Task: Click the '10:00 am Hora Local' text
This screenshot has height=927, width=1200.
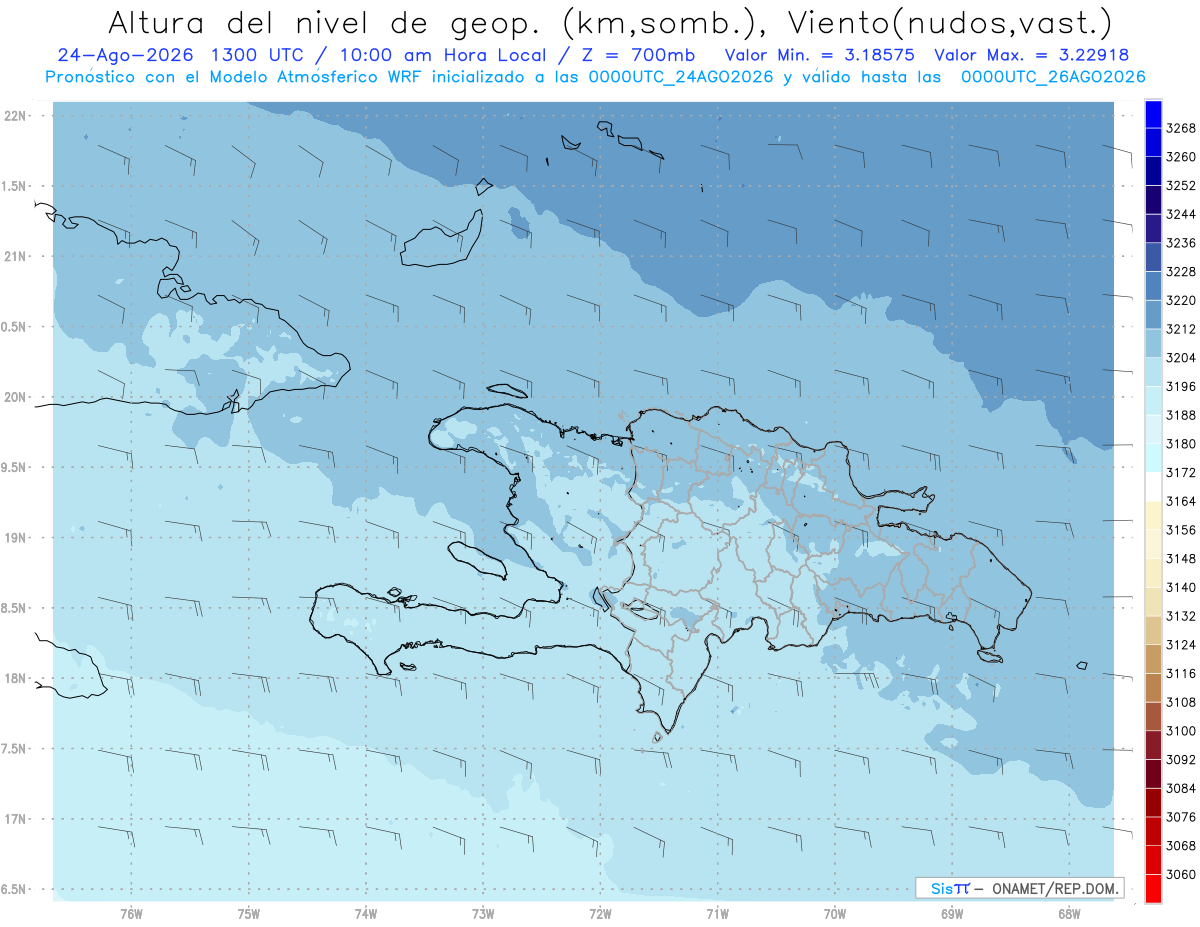Action: pos(441,55)
